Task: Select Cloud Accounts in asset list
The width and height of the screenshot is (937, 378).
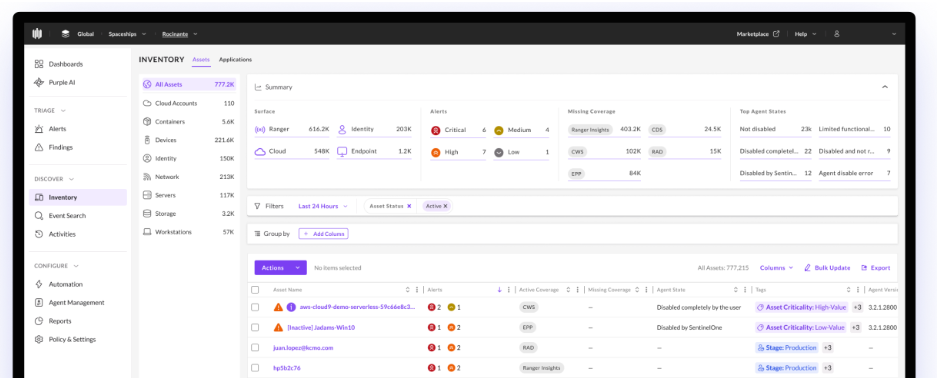Action: (188, 103)
